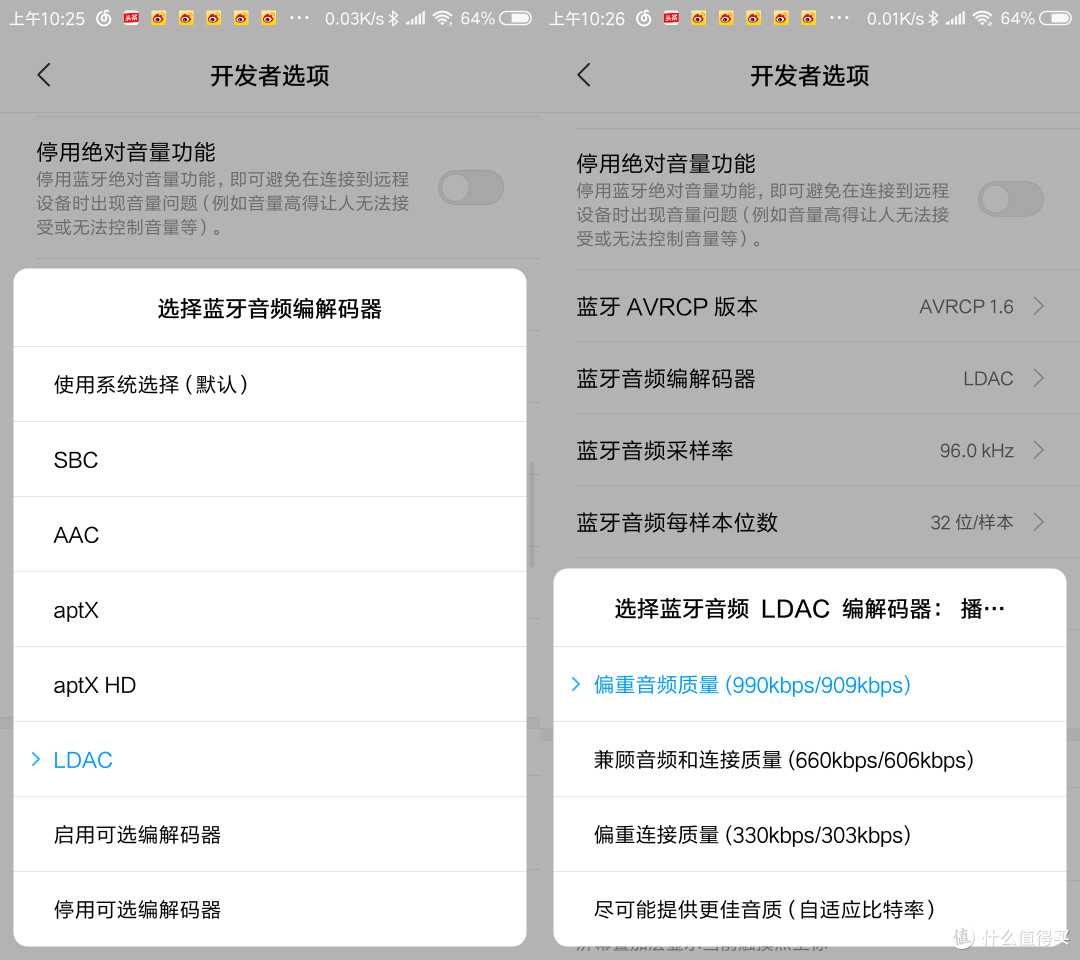Tap left status bar Wi-Fi icon
The image size is (1080, 960).
point(442,18)
